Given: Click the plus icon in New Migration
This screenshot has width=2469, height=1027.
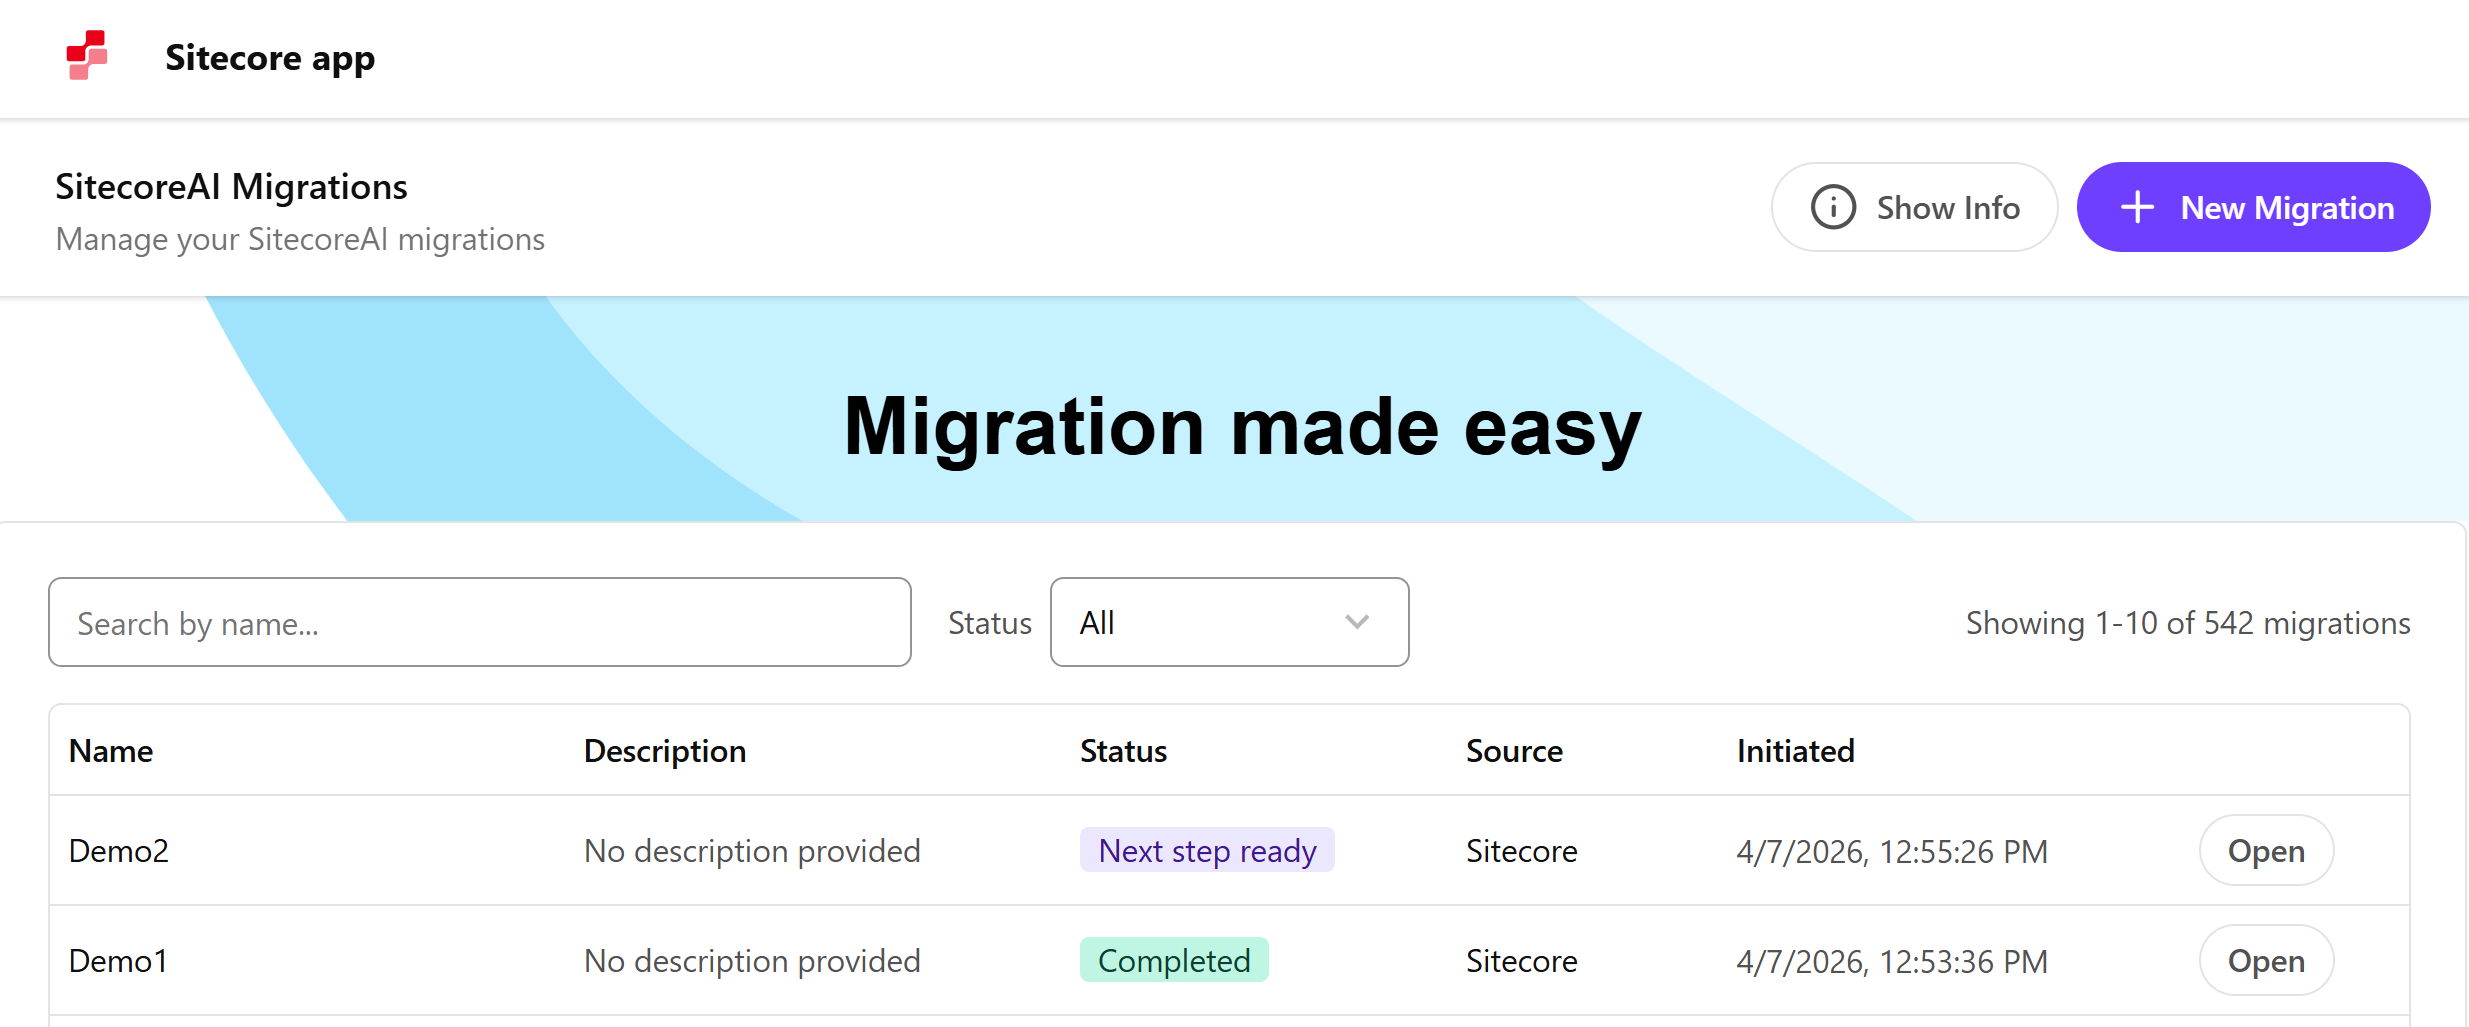Looking at the screenshot, I should 2137,208.
